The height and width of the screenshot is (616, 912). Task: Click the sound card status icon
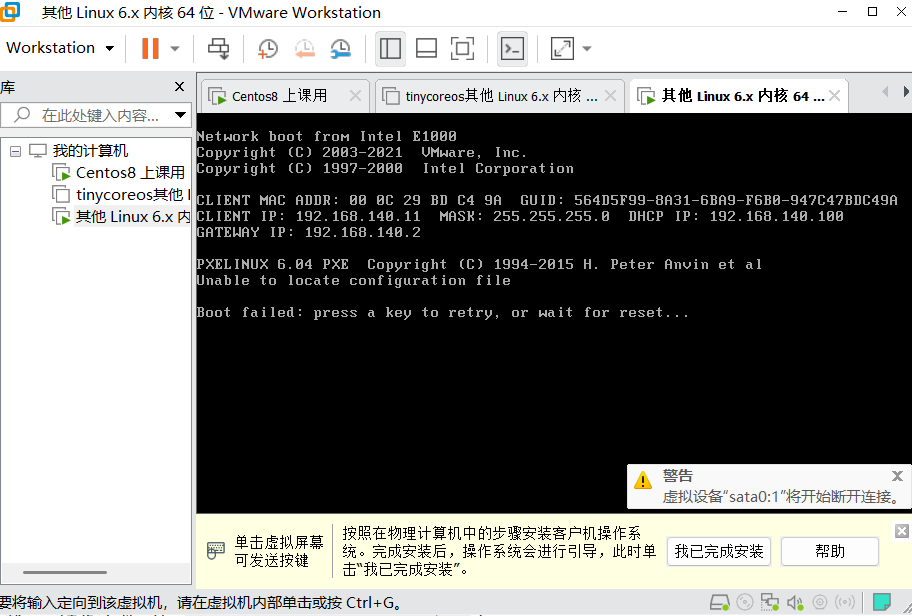[x=795, y=603]
